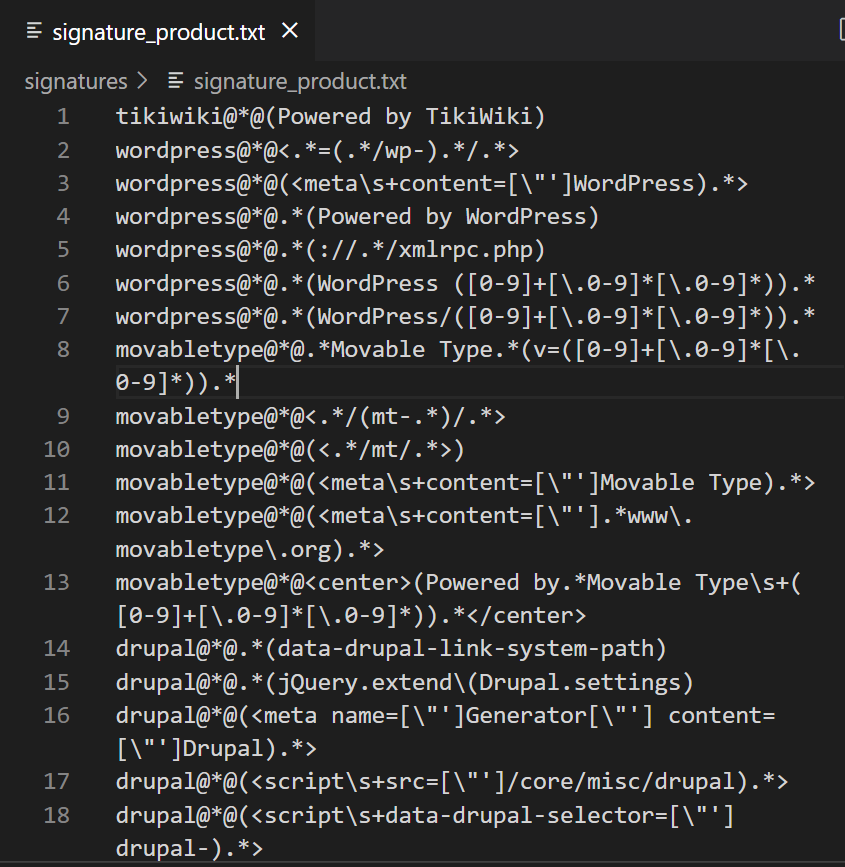
Task: Click the data-drupal-link-system-path line
Action: click(391, 649)
